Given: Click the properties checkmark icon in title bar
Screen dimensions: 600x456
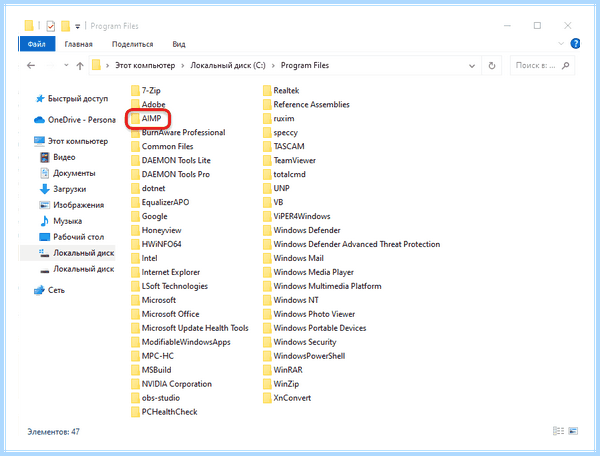Looking at the screenshot, I should tap(51, 26).
